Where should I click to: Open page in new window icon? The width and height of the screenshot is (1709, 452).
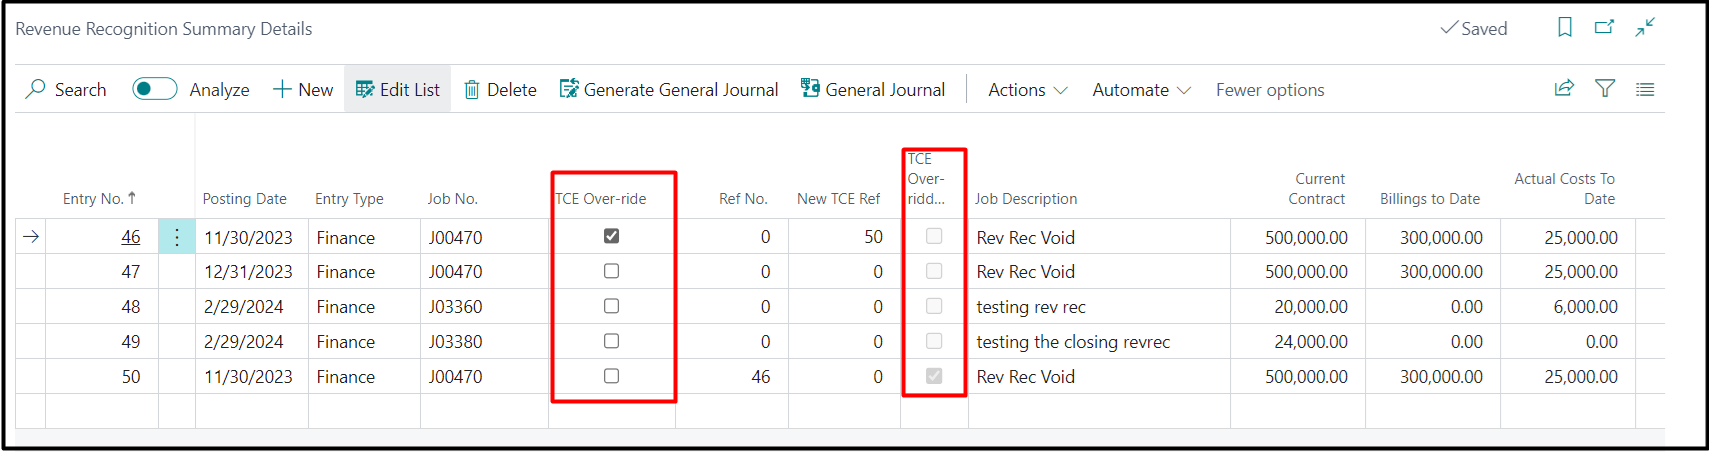pos(1604,28)
